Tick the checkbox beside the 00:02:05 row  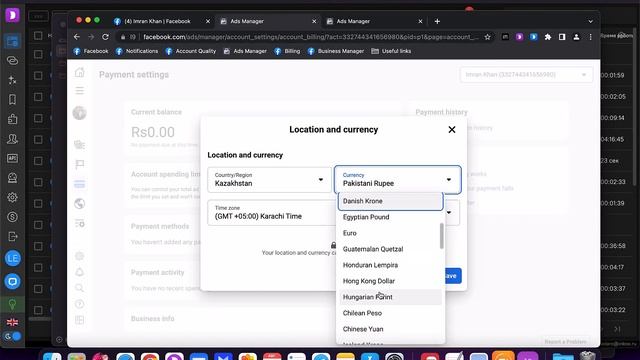(x=38, y=97)
